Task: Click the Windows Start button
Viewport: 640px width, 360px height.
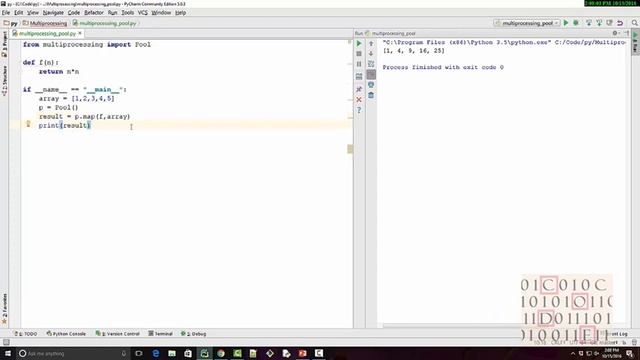Action: (8, 353)
